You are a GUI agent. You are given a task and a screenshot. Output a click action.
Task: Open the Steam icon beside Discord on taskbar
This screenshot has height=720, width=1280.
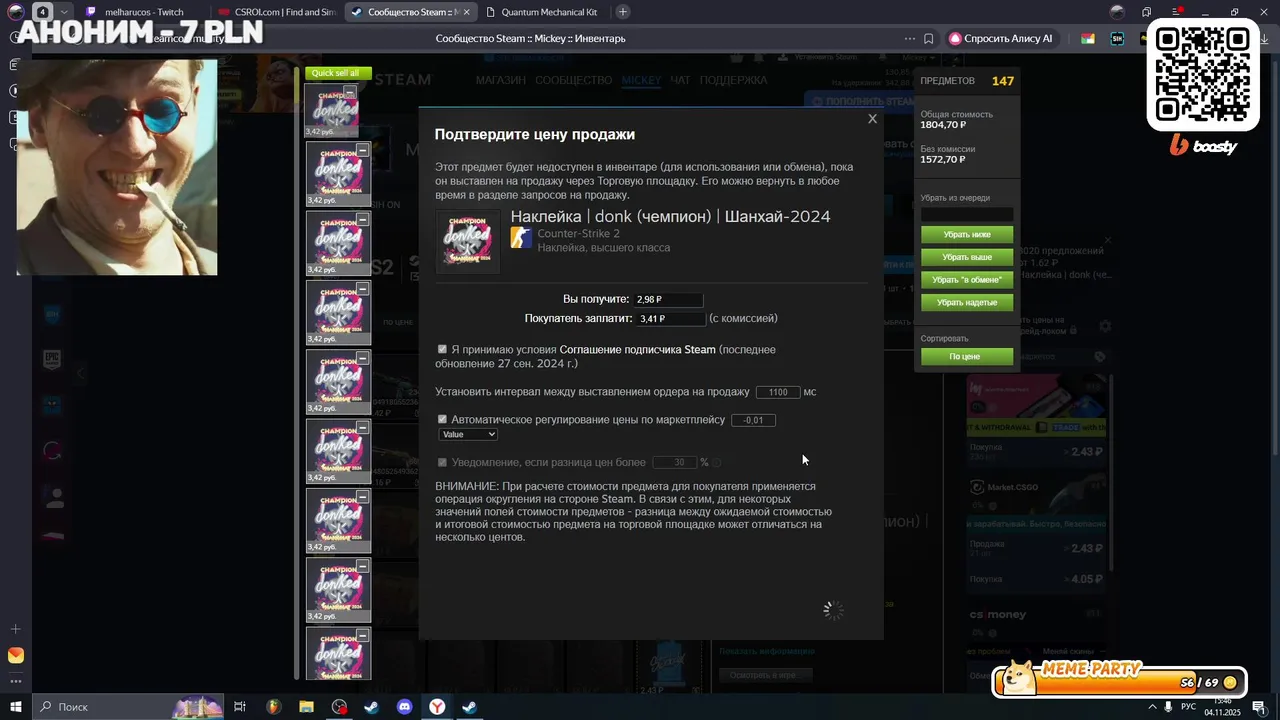(371, 707)
